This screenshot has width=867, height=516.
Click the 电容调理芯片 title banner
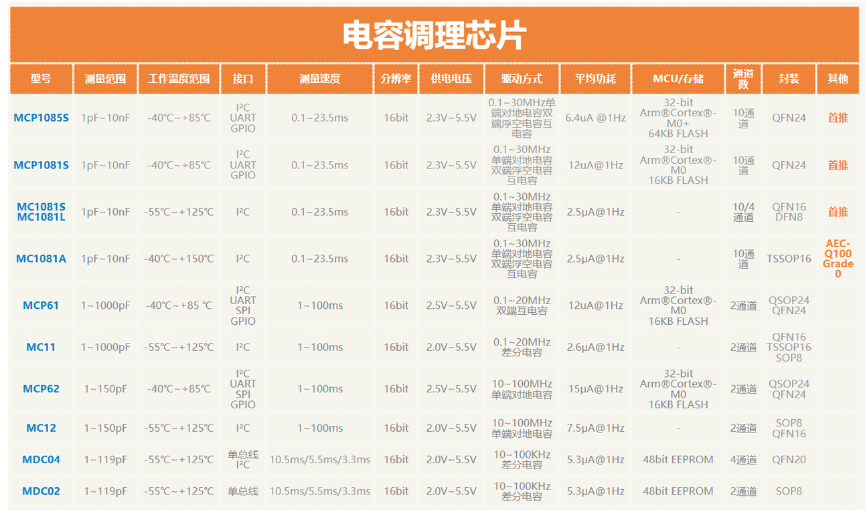[434, 35]
